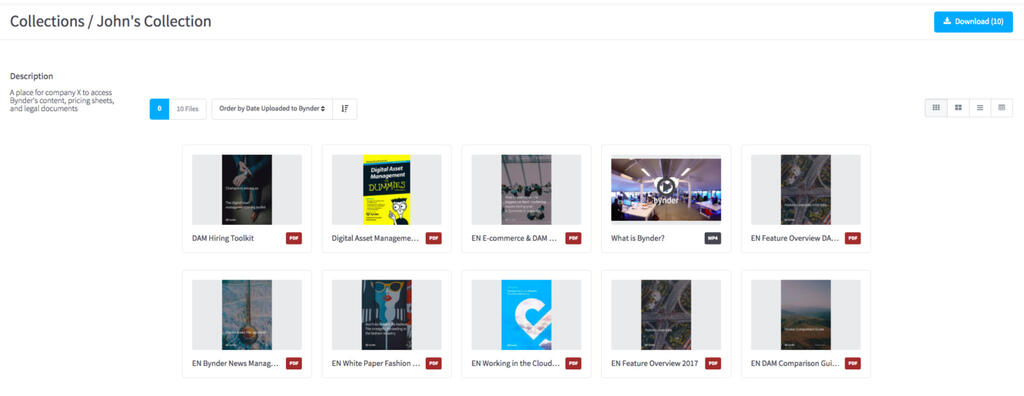The image size is (1024, 396).
Task: Click PDF badge on DAM Hiring Toolkit
Action: [294, 239]
